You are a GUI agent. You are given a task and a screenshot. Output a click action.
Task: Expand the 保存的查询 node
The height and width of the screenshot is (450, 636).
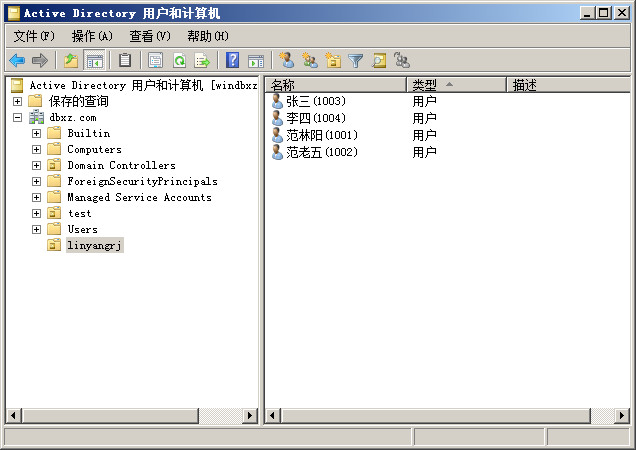pyautogui.click(x=17, y=101)
